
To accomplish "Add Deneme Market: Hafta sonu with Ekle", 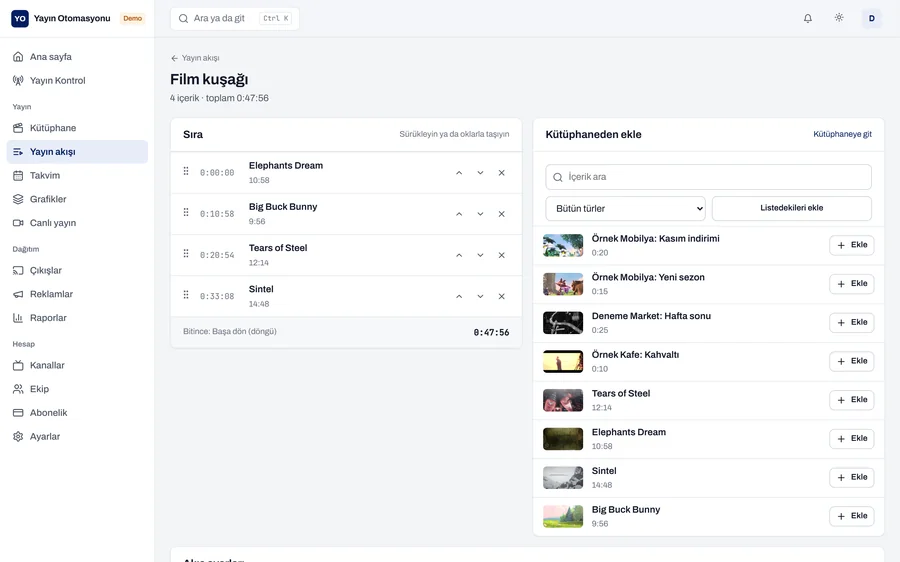I will (x=852, y=323).
